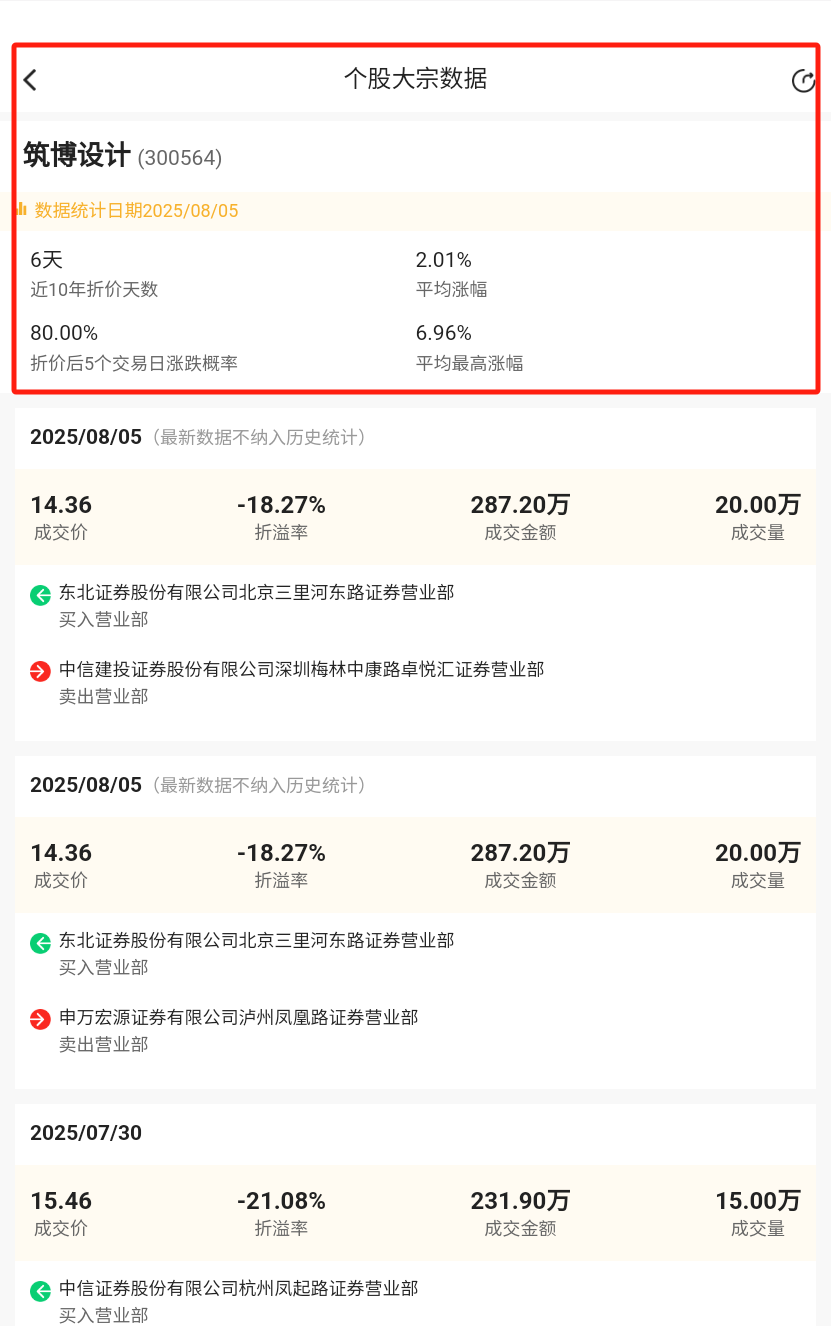Open 中信建投证券深圳梅林中康路 branch details
The width and height of the screenshot is (831, 1326).
click(301, 669)
